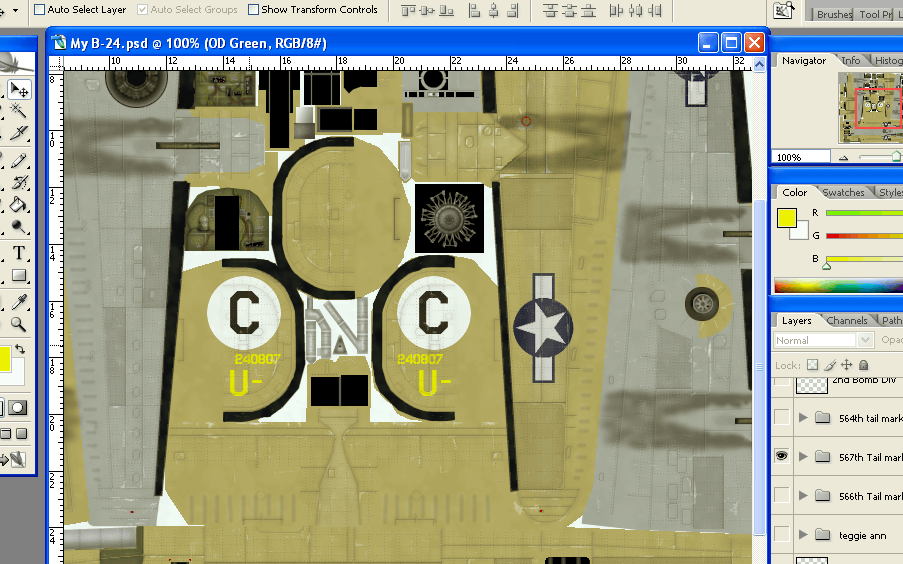Expand the teggie ann group
Viewport: 903px width, 564px height.
coord(803,535)
